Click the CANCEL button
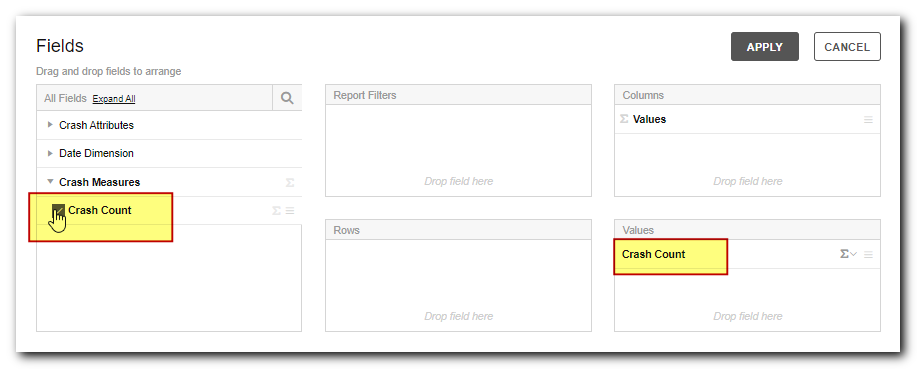 click(x=847, y=47)
